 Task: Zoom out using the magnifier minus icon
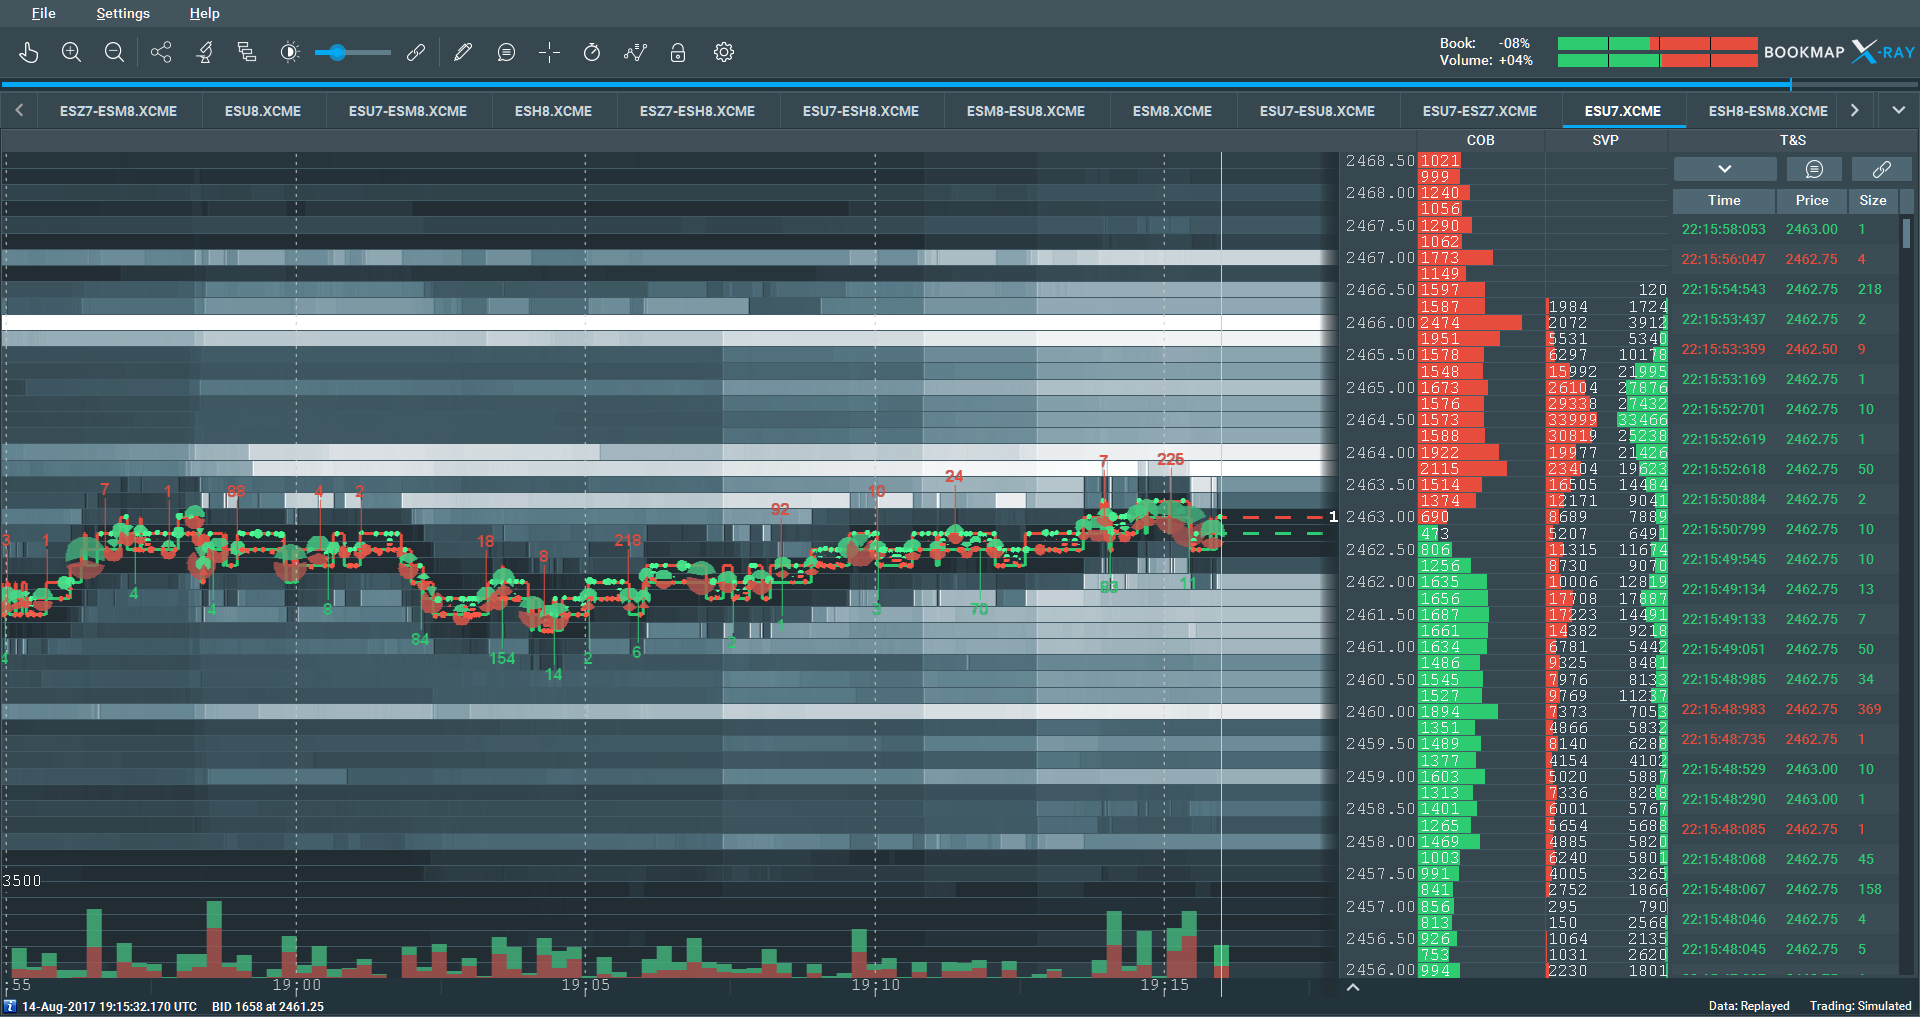114,53
